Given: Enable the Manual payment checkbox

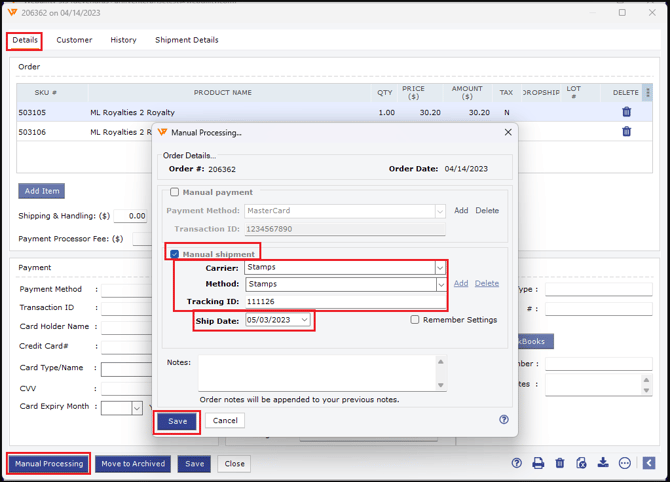Looking at the screenshot, I should (175, 192).
